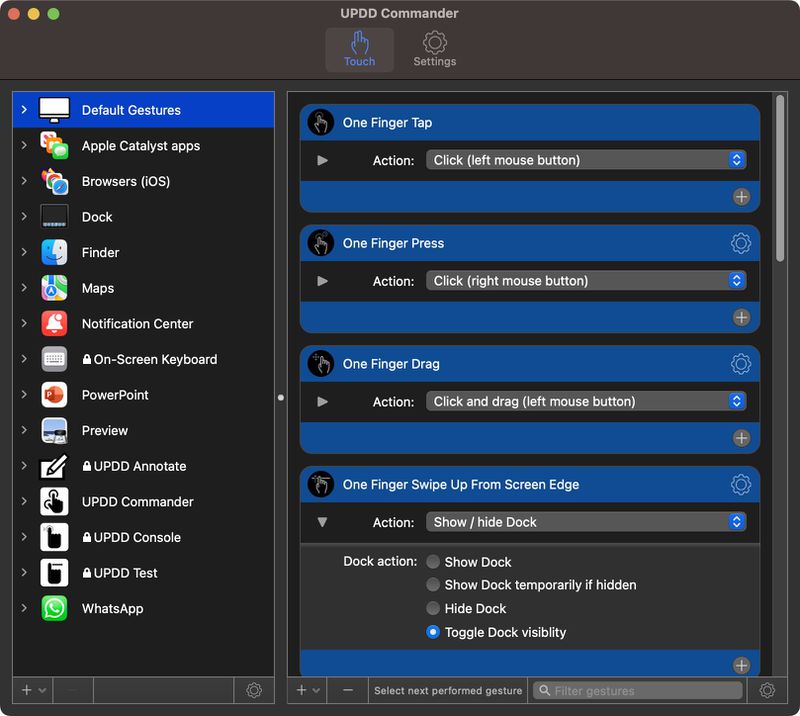Viewport: 800px width, 716px height.
Task: Click the plus button under One Finger Tap
Action: coord(742,197)
